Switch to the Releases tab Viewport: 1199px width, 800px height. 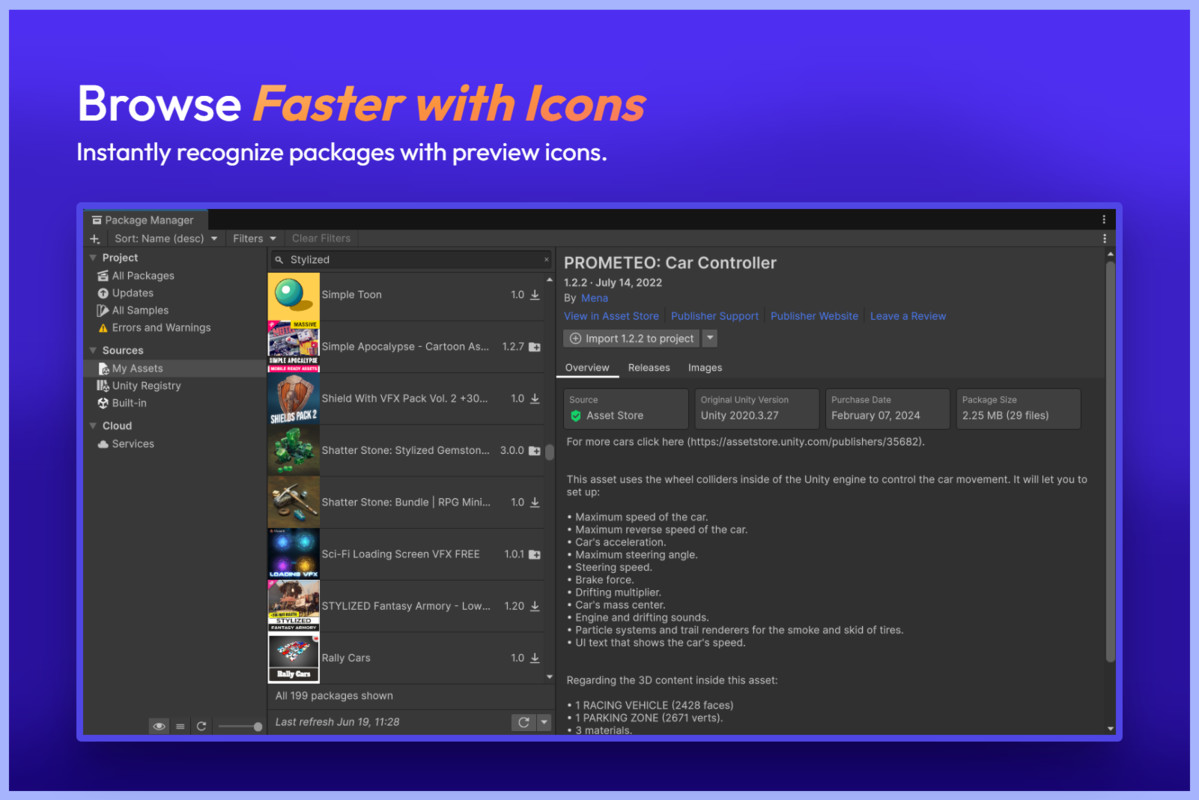pos(648,368)
